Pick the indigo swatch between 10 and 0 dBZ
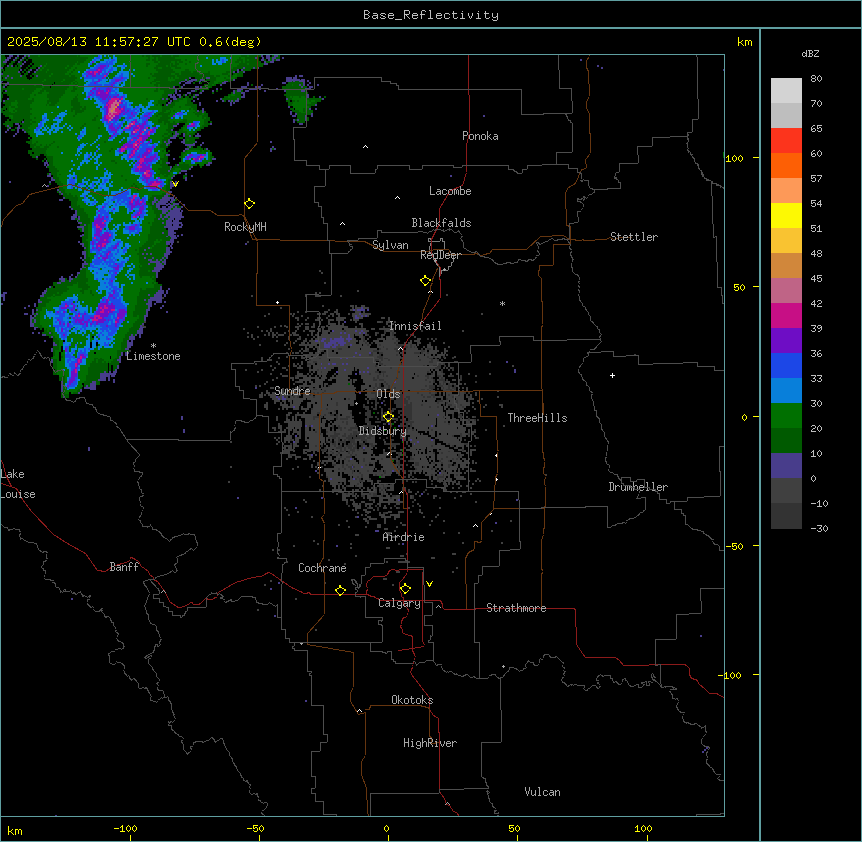The image size is (862, 842). [x=786, y=466]
